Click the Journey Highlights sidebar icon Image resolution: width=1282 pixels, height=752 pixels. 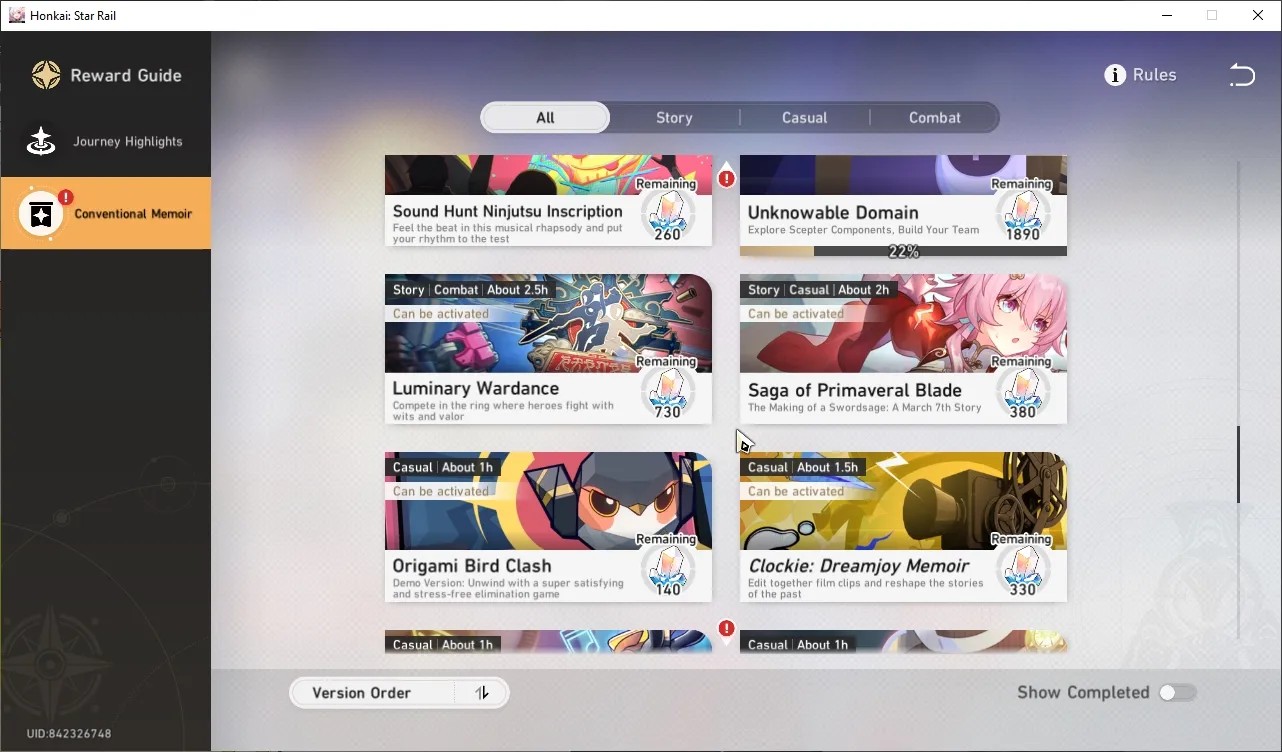pyautogui.click(x=41, y=142)
